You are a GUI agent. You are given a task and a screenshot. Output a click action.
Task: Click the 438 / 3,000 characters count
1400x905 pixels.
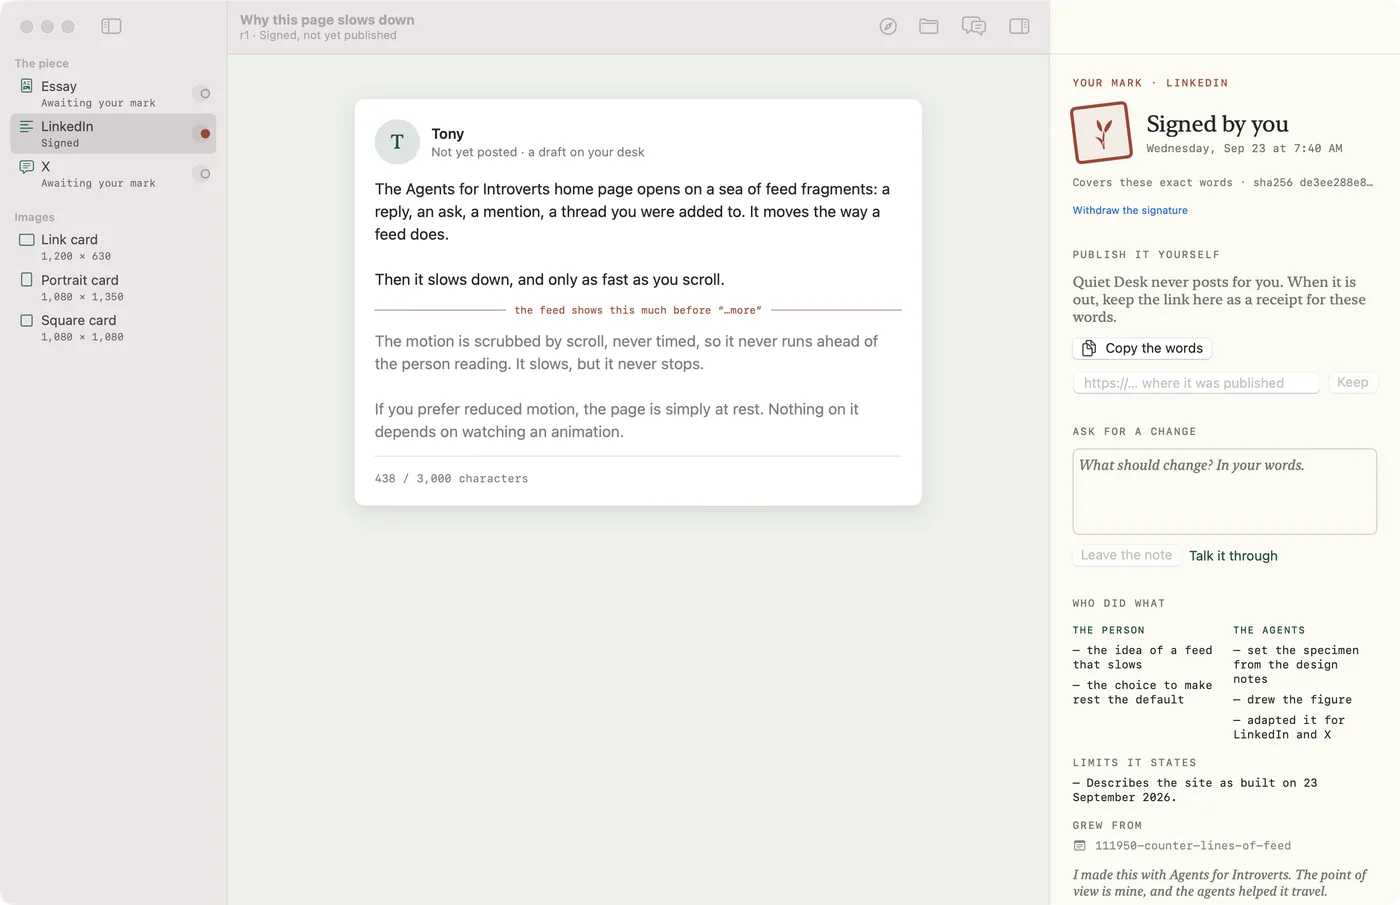tap(451, 479)
